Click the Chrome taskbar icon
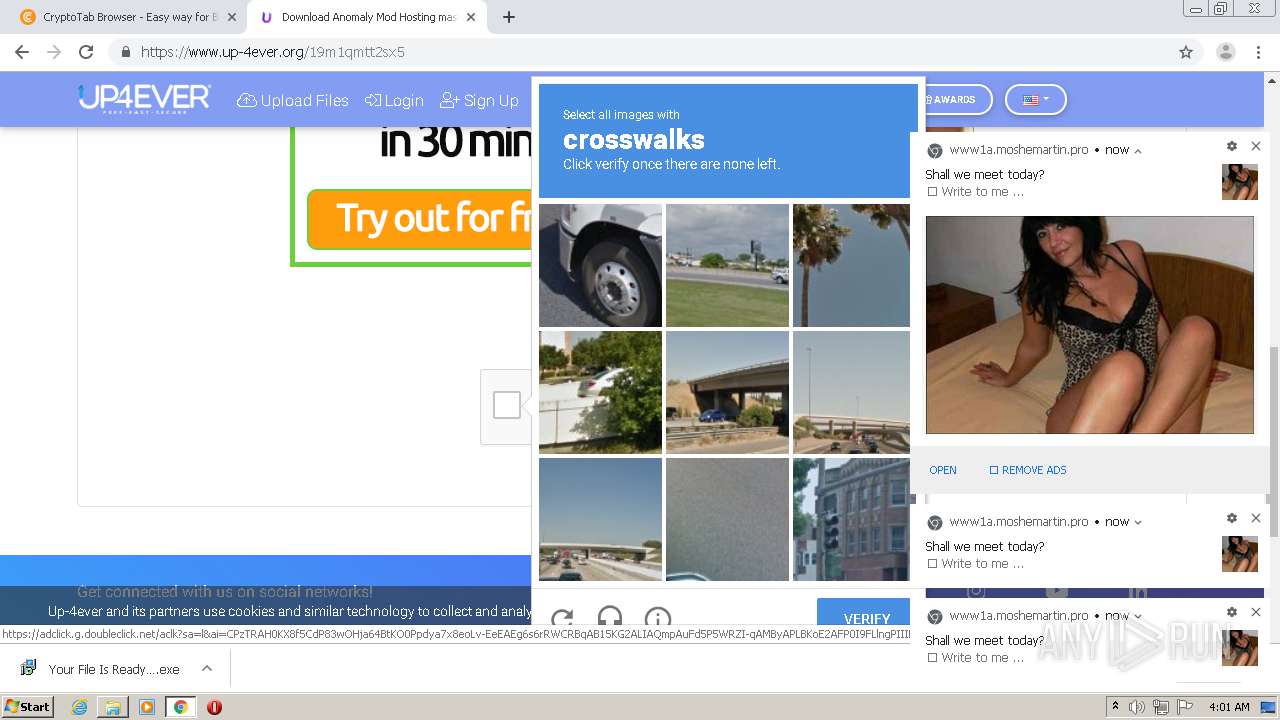 coord(180,707)
